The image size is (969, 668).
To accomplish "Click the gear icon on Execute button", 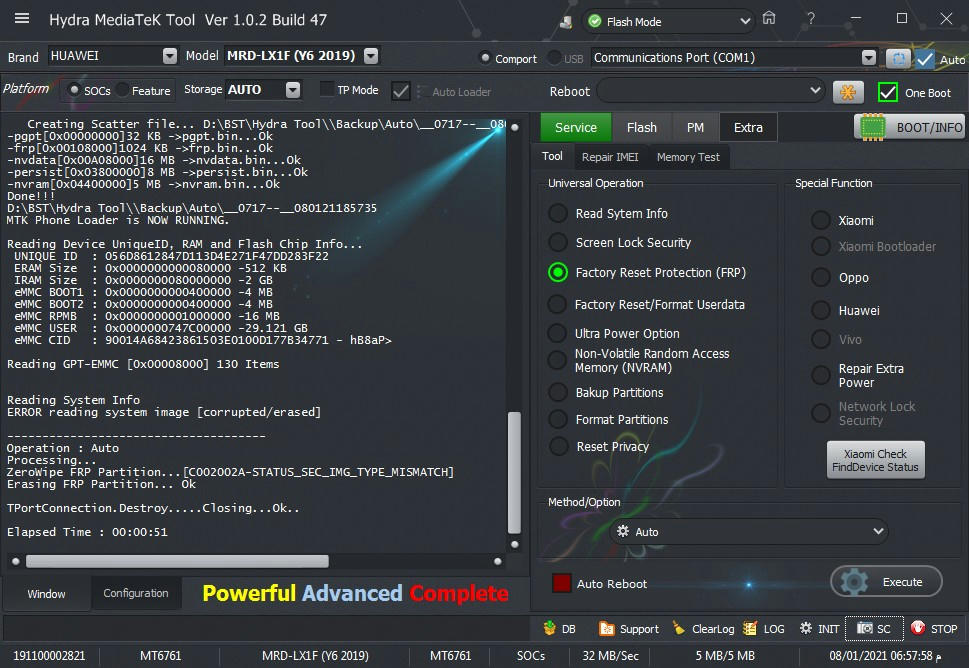I will click(x=855, y=581).
